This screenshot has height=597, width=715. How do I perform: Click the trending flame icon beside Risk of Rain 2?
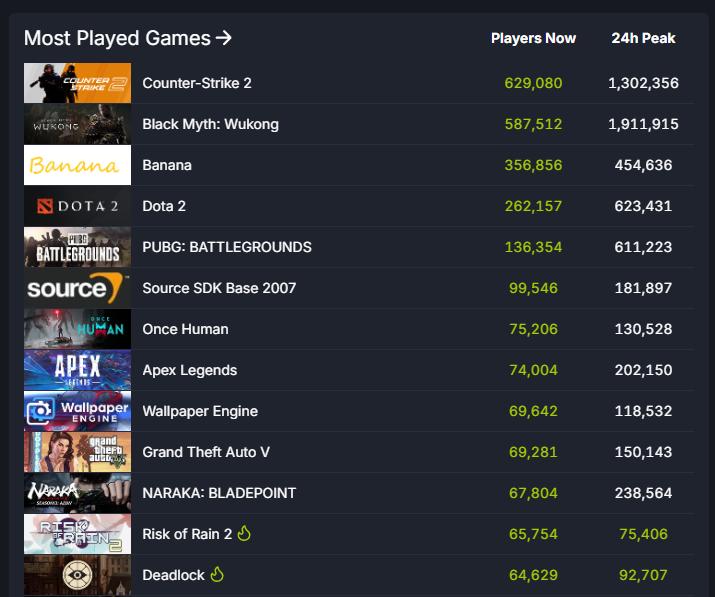click(x=244, y=533)
